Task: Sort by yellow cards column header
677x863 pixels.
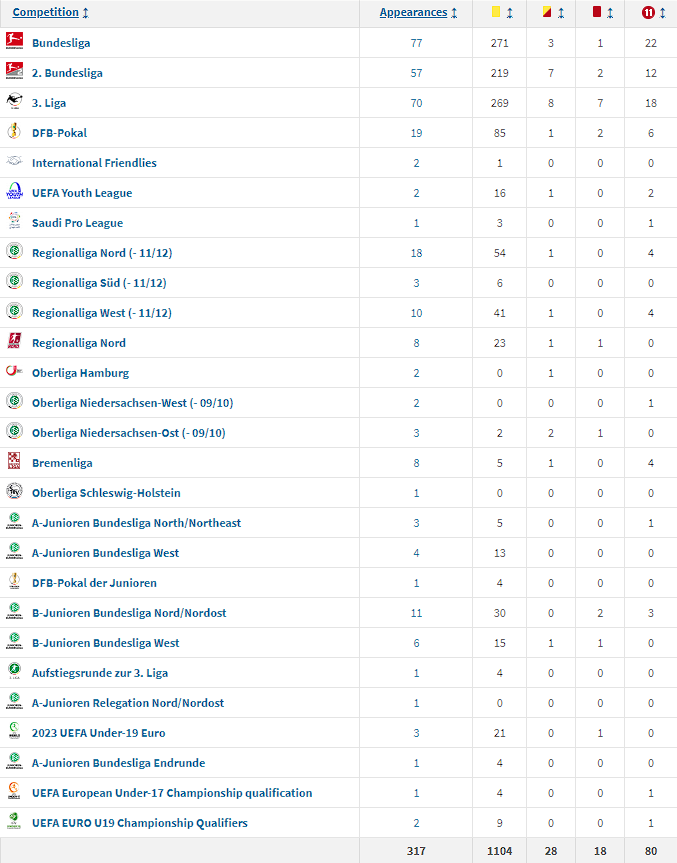Action: 502,12
